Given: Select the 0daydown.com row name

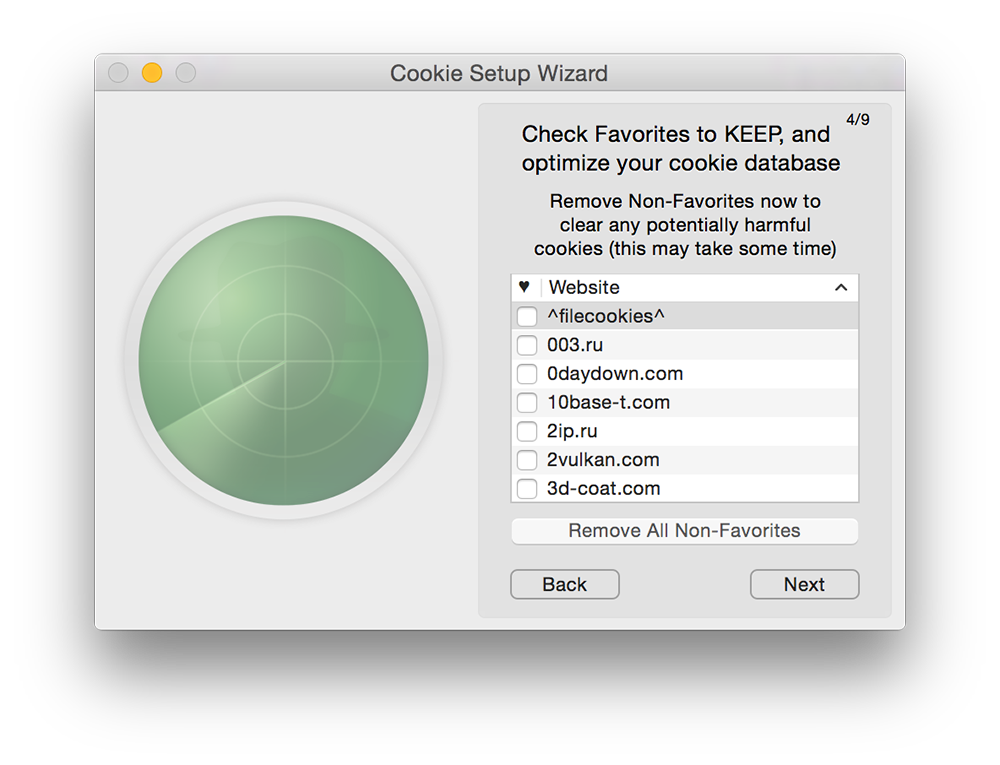Looking at the screenshot, I should tap(615, 374).
